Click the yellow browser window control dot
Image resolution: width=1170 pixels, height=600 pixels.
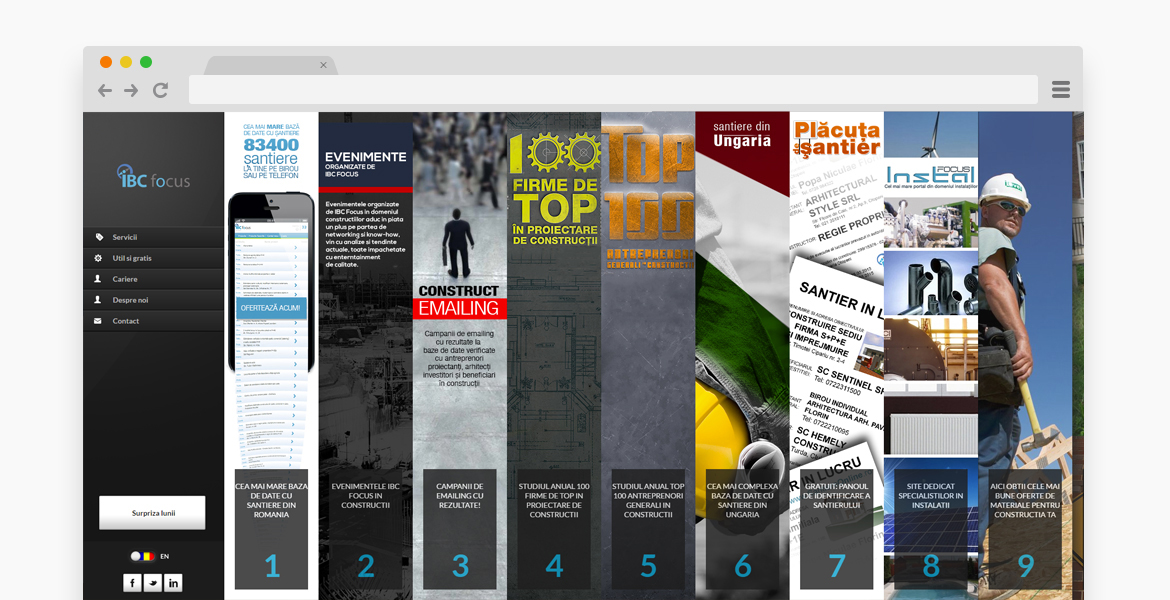(x=126, y=62)
